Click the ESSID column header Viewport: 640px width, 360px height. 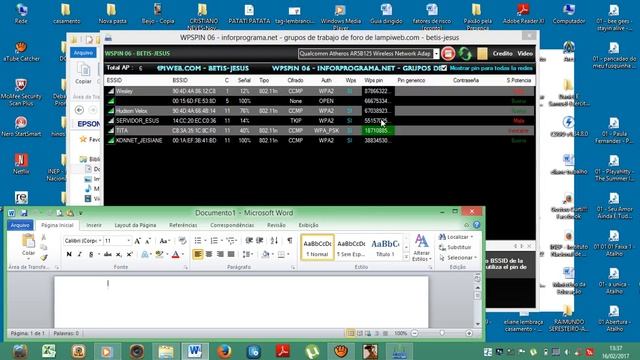(x=114, y=80)
